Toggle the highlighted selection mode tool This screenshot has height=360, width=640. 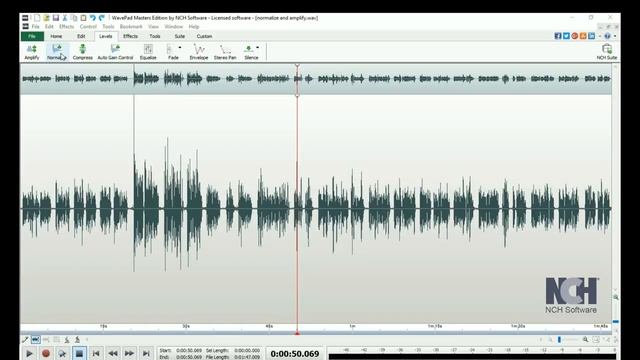36,339
